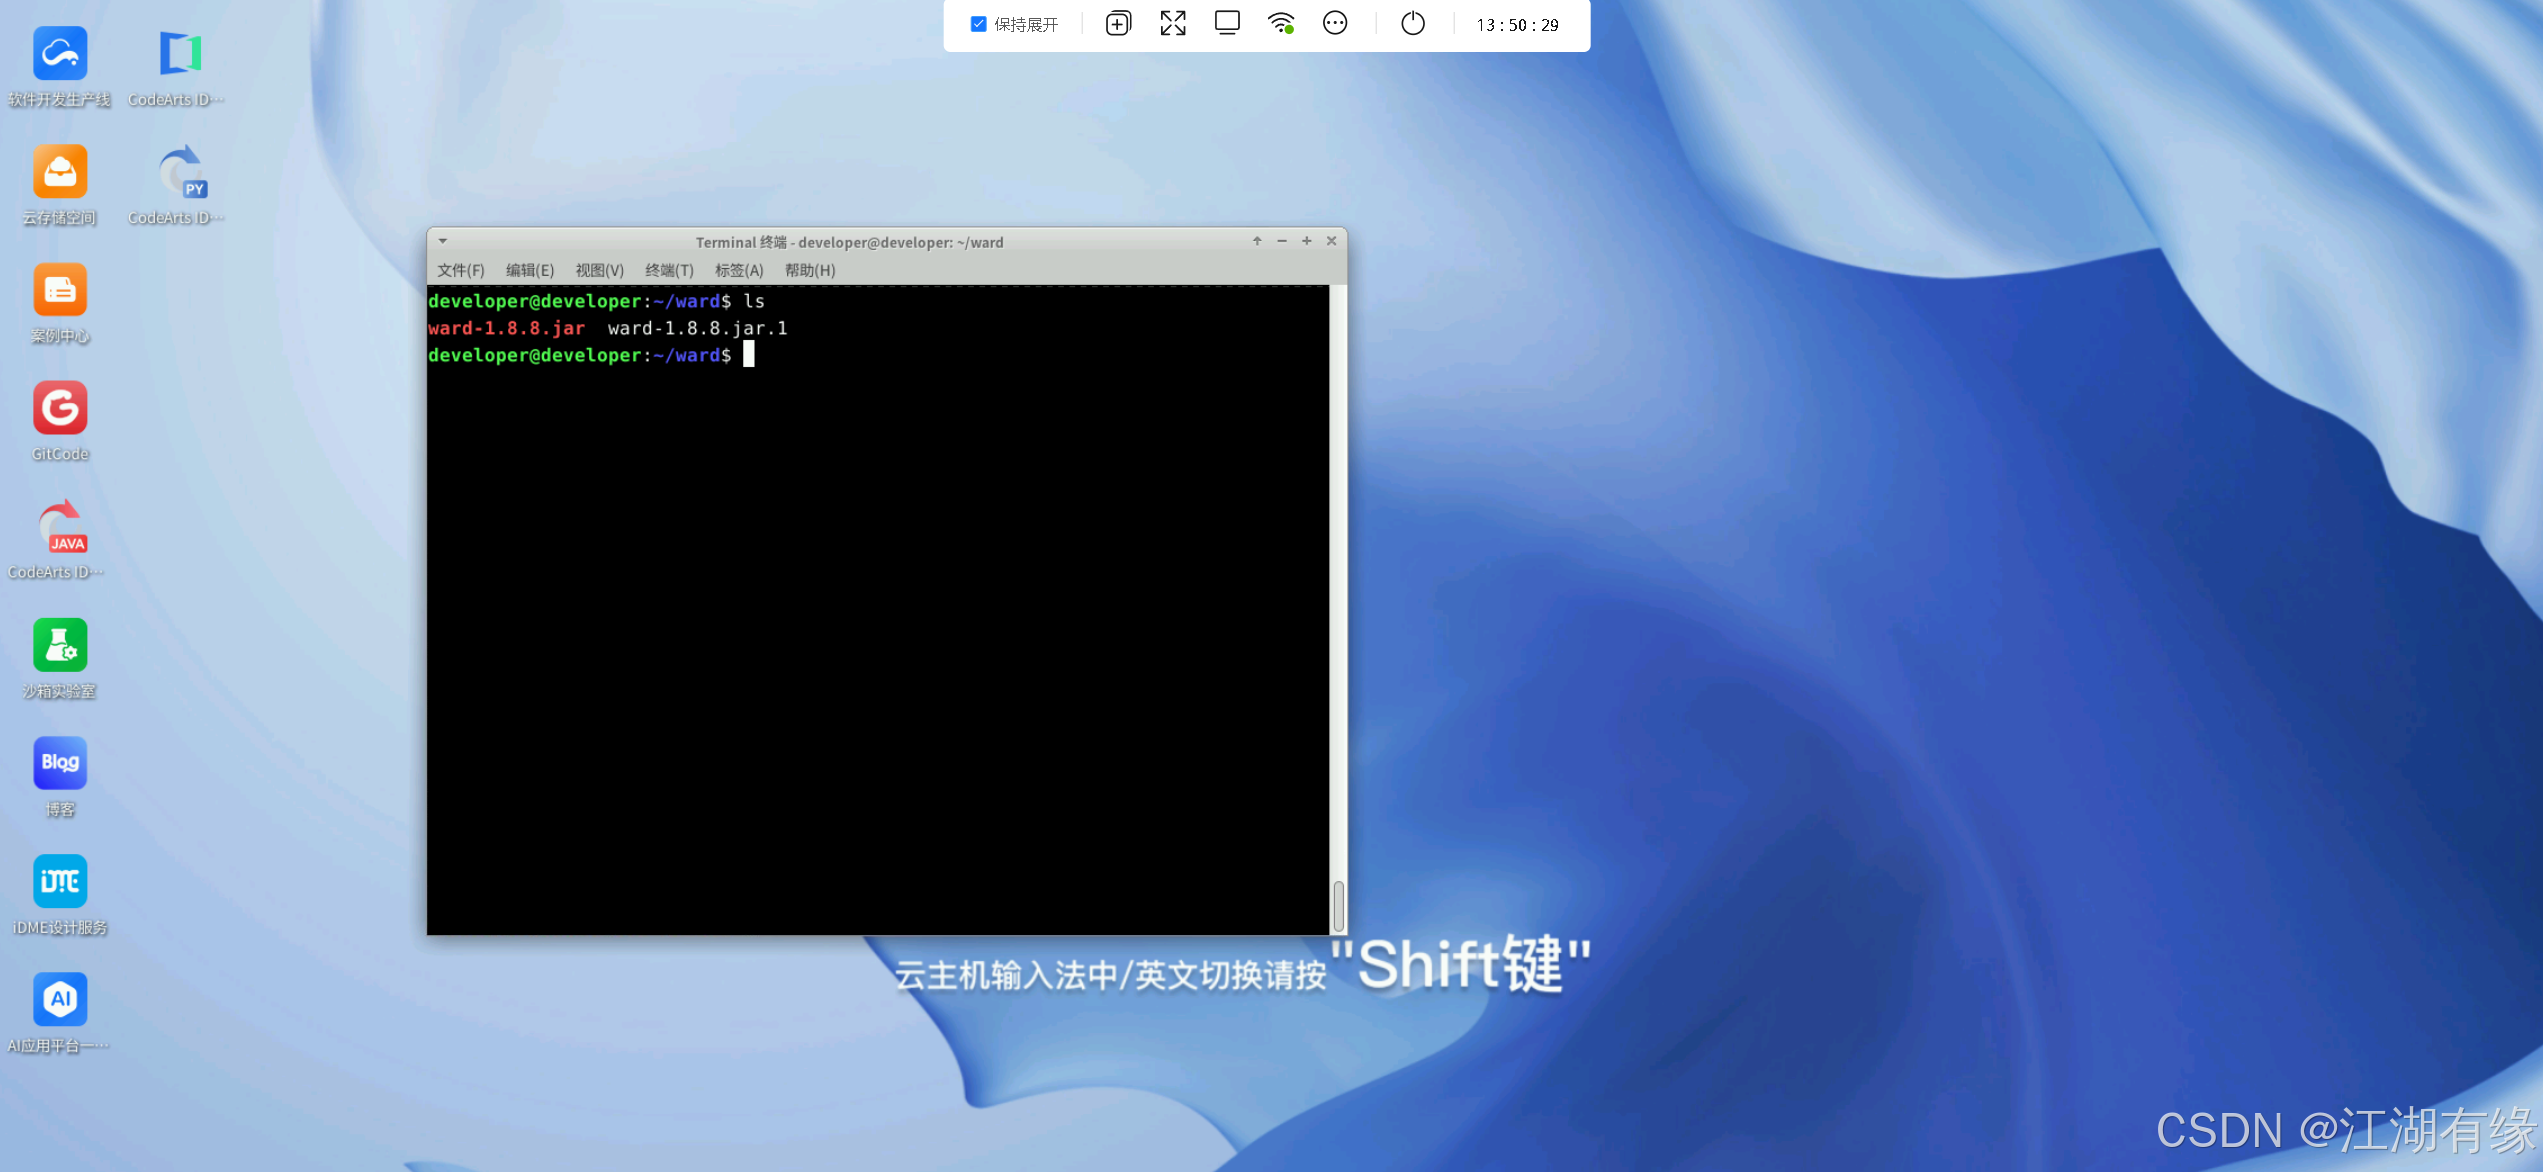Open the 云存储空间 desktop icon

click(60, 173)
